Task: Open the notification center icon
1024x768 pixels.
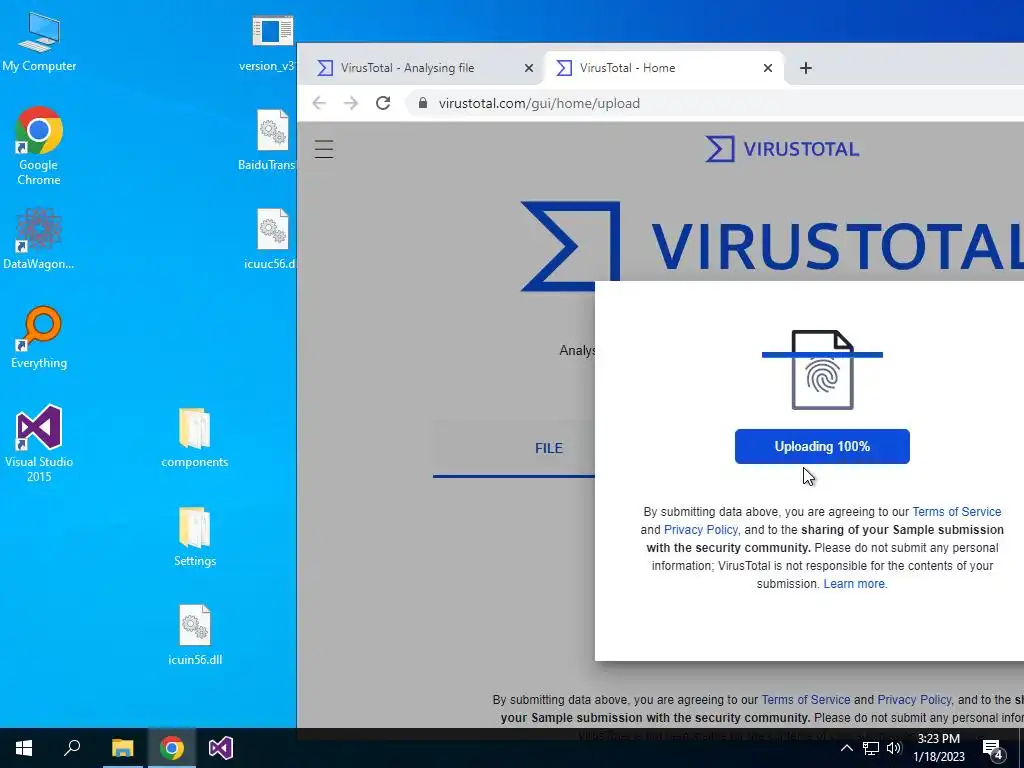Action: [x=993, y=749]
